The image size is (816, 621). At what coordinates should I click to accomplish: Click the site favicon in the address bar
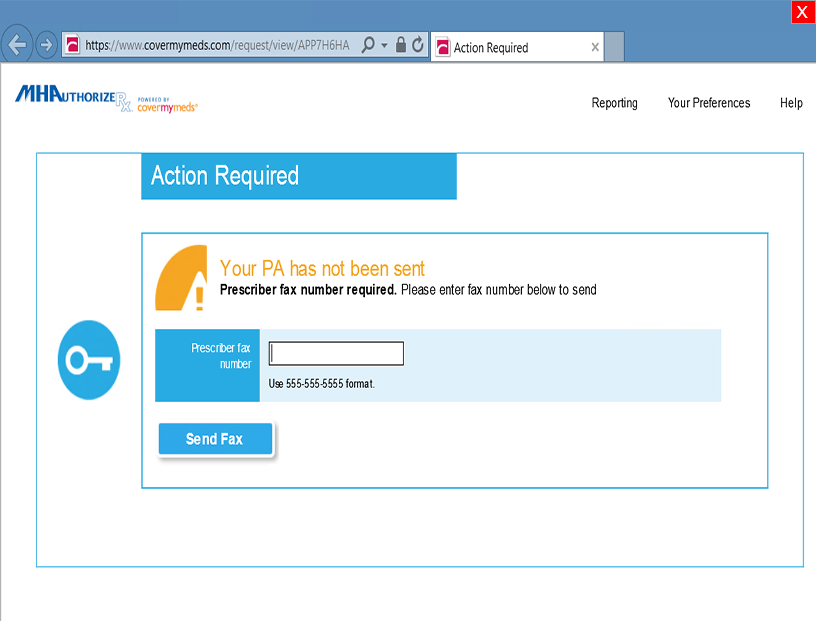pyautogui.click(x=72, y=45)
